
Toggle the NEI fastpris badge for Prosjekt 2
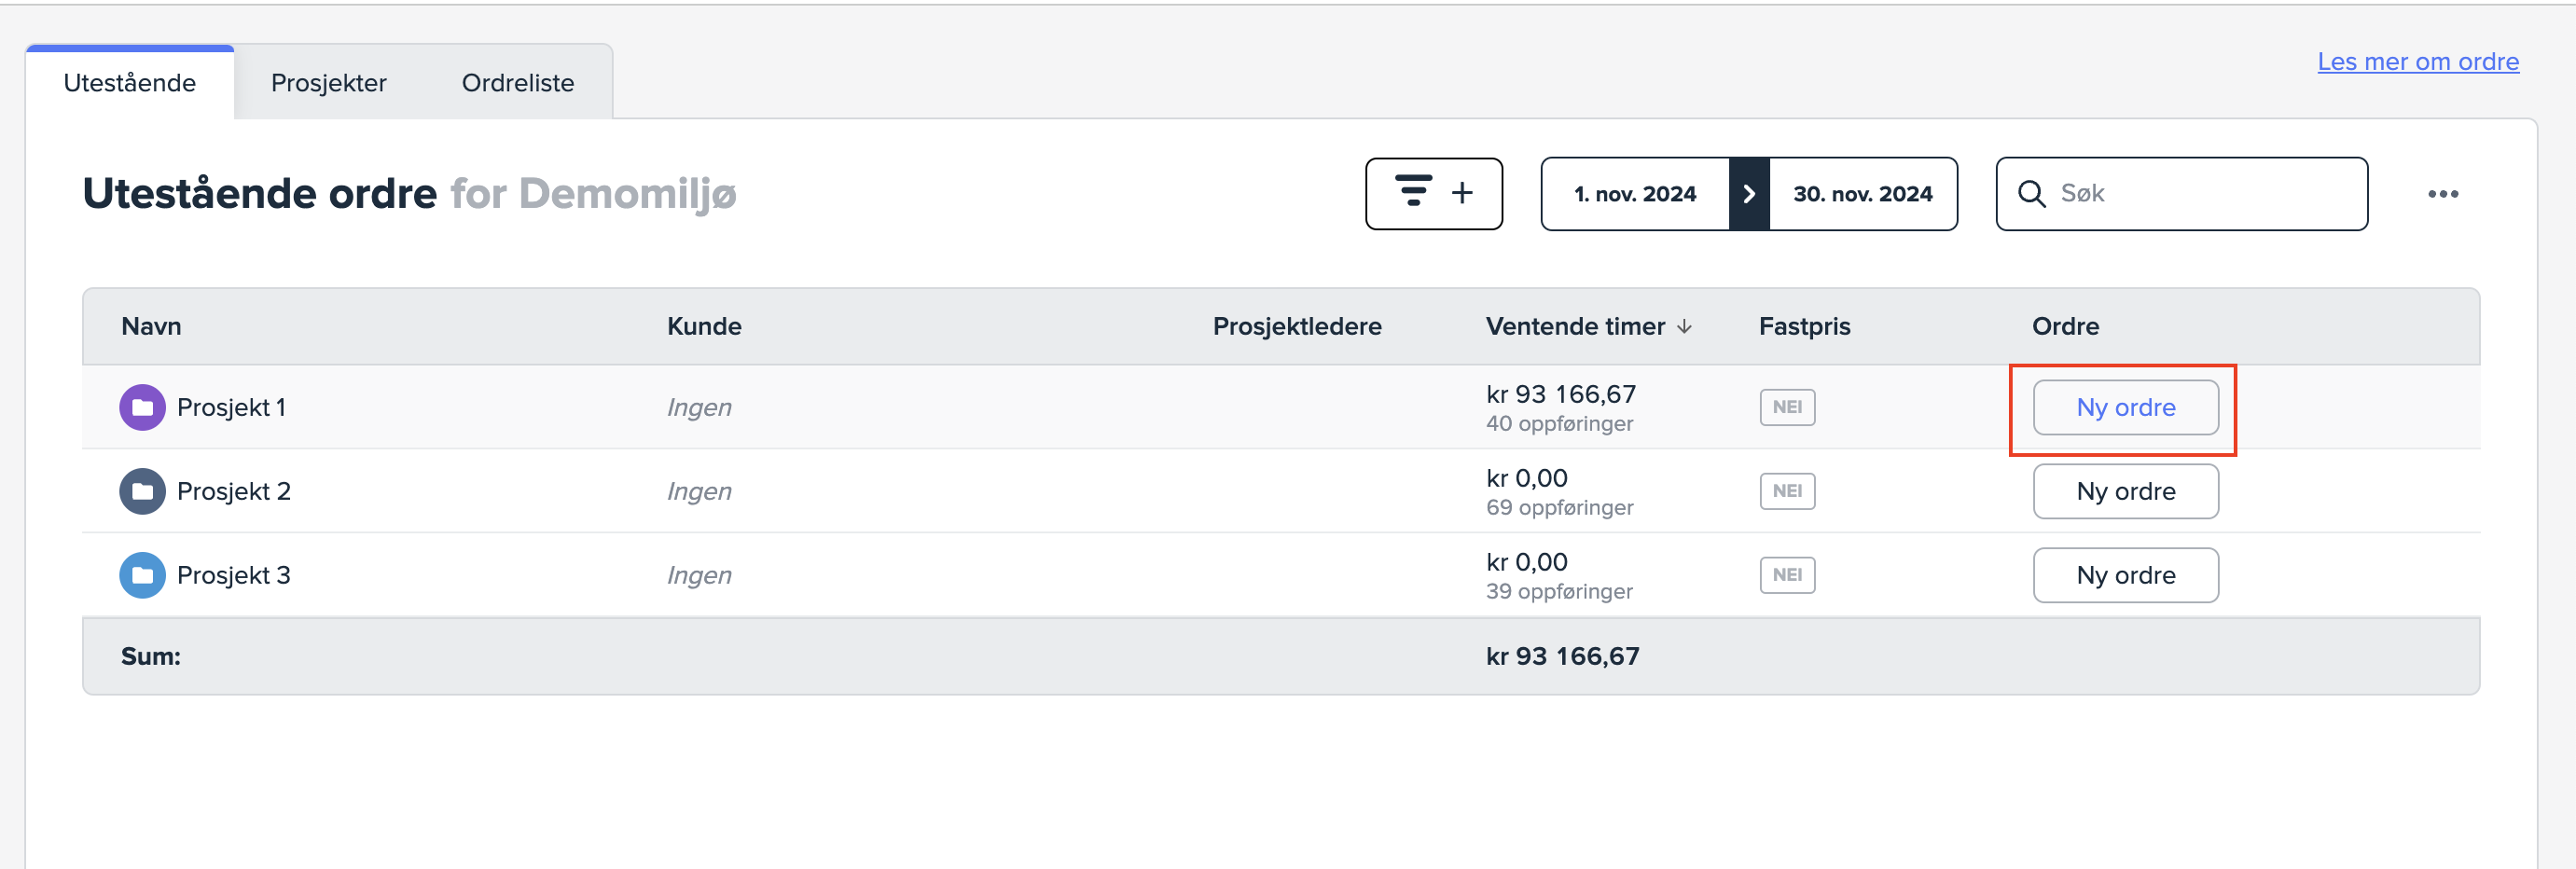coord(1787,491)
